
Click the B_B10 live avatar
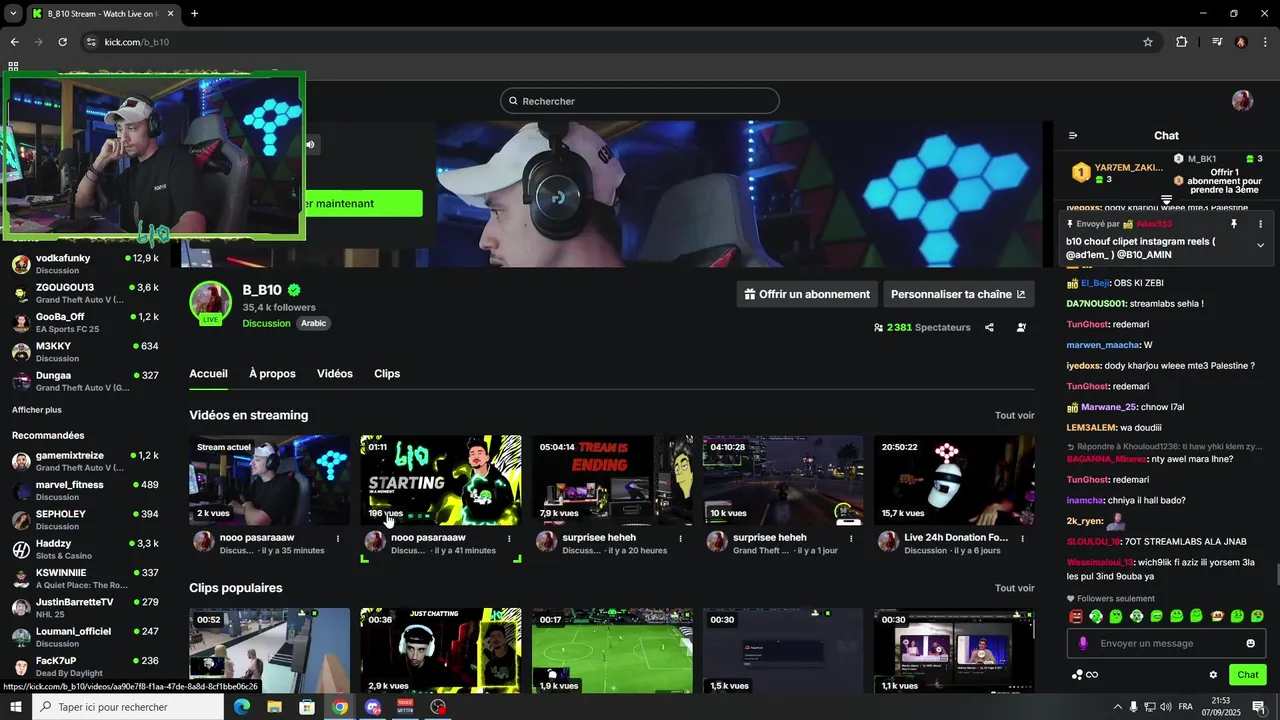[211, 303]
